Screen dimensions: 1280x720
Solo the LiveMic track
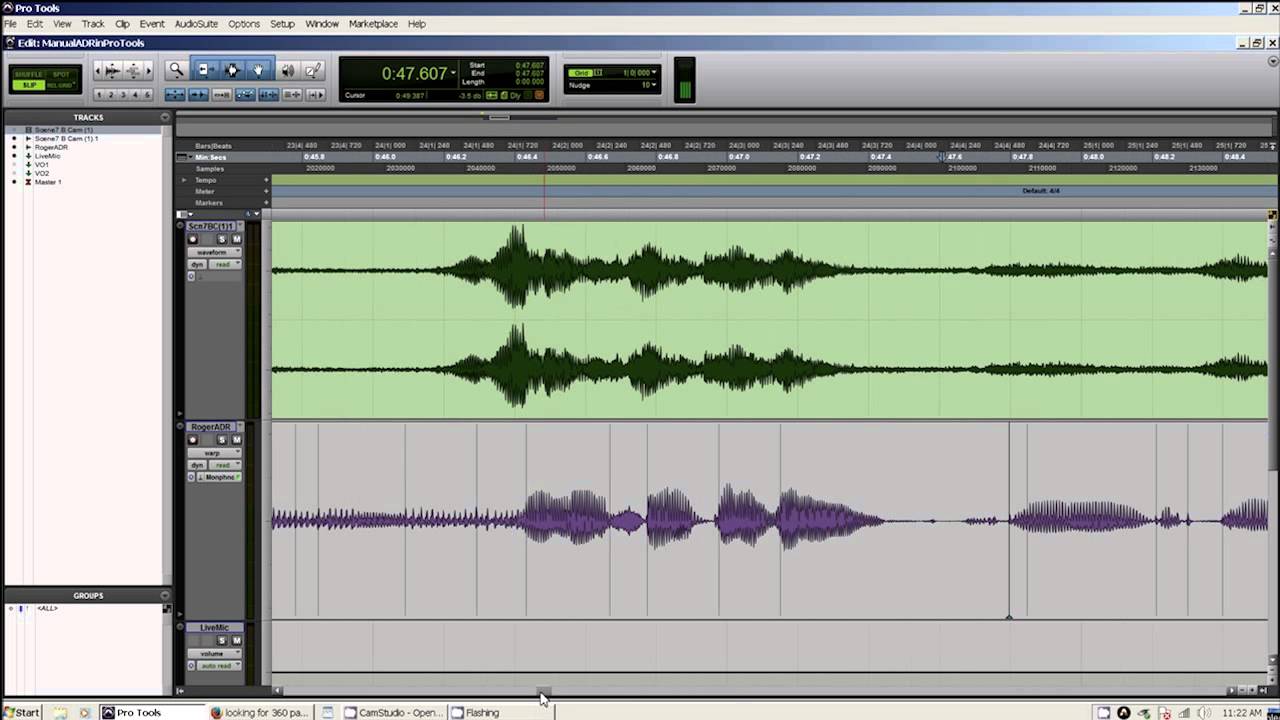(x=222, y=640)
